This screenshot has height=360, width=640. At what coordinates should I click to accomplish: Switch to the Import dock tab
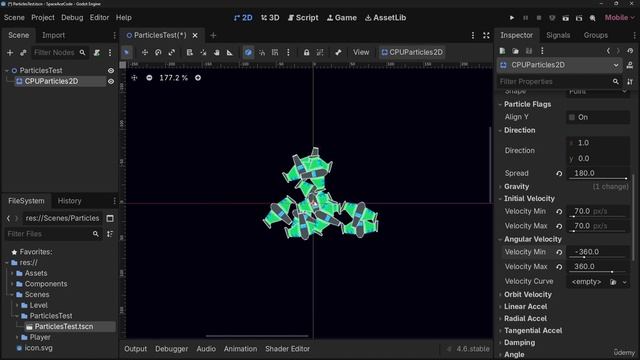tap(53, 35)
